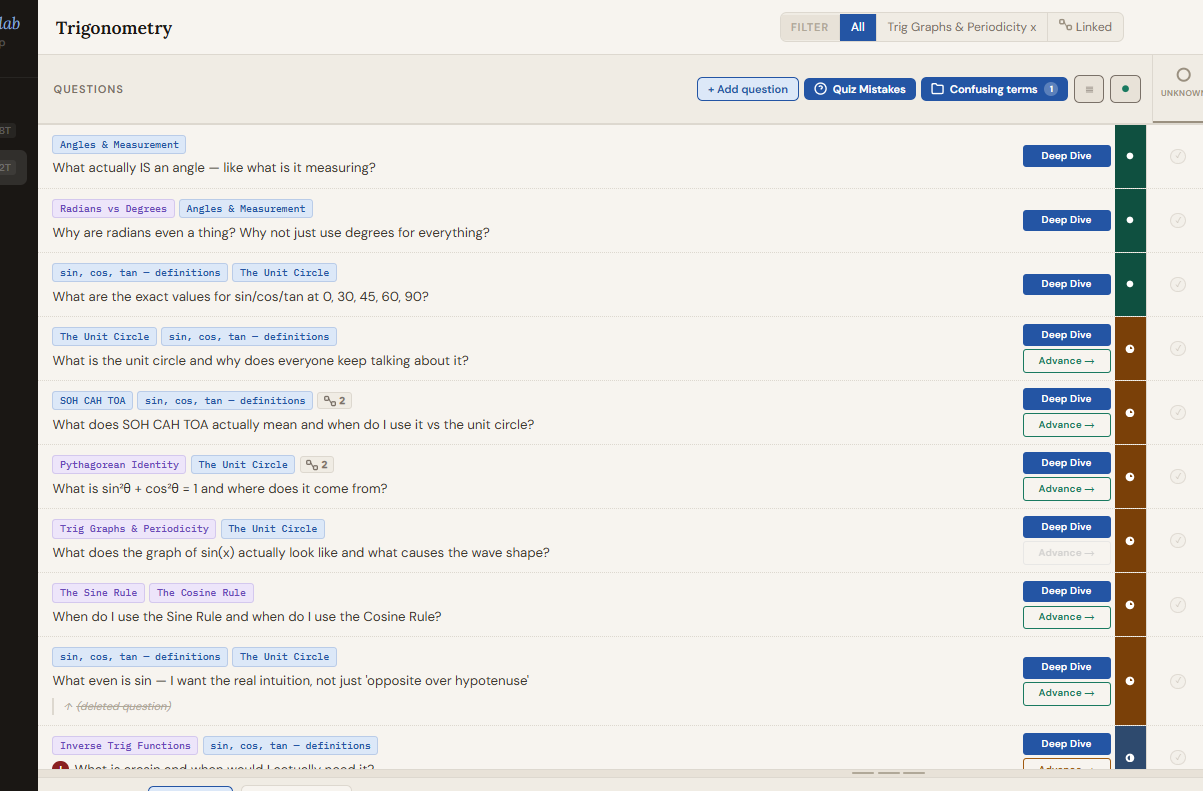Image resolution: width=1203 pixels, height=791 pixels.
Task: Click the progress icon on the Sine Rule question
Action: coord(1130,605)
